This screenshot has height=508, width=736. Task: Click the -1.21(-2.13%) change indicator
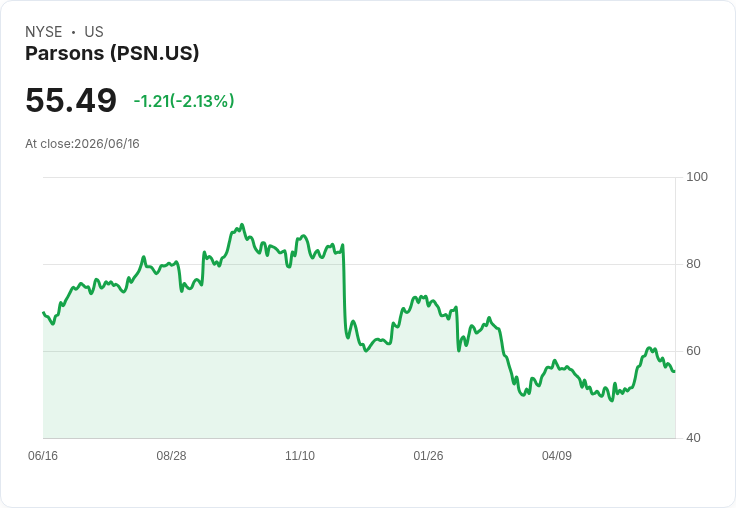click(184, 101)
